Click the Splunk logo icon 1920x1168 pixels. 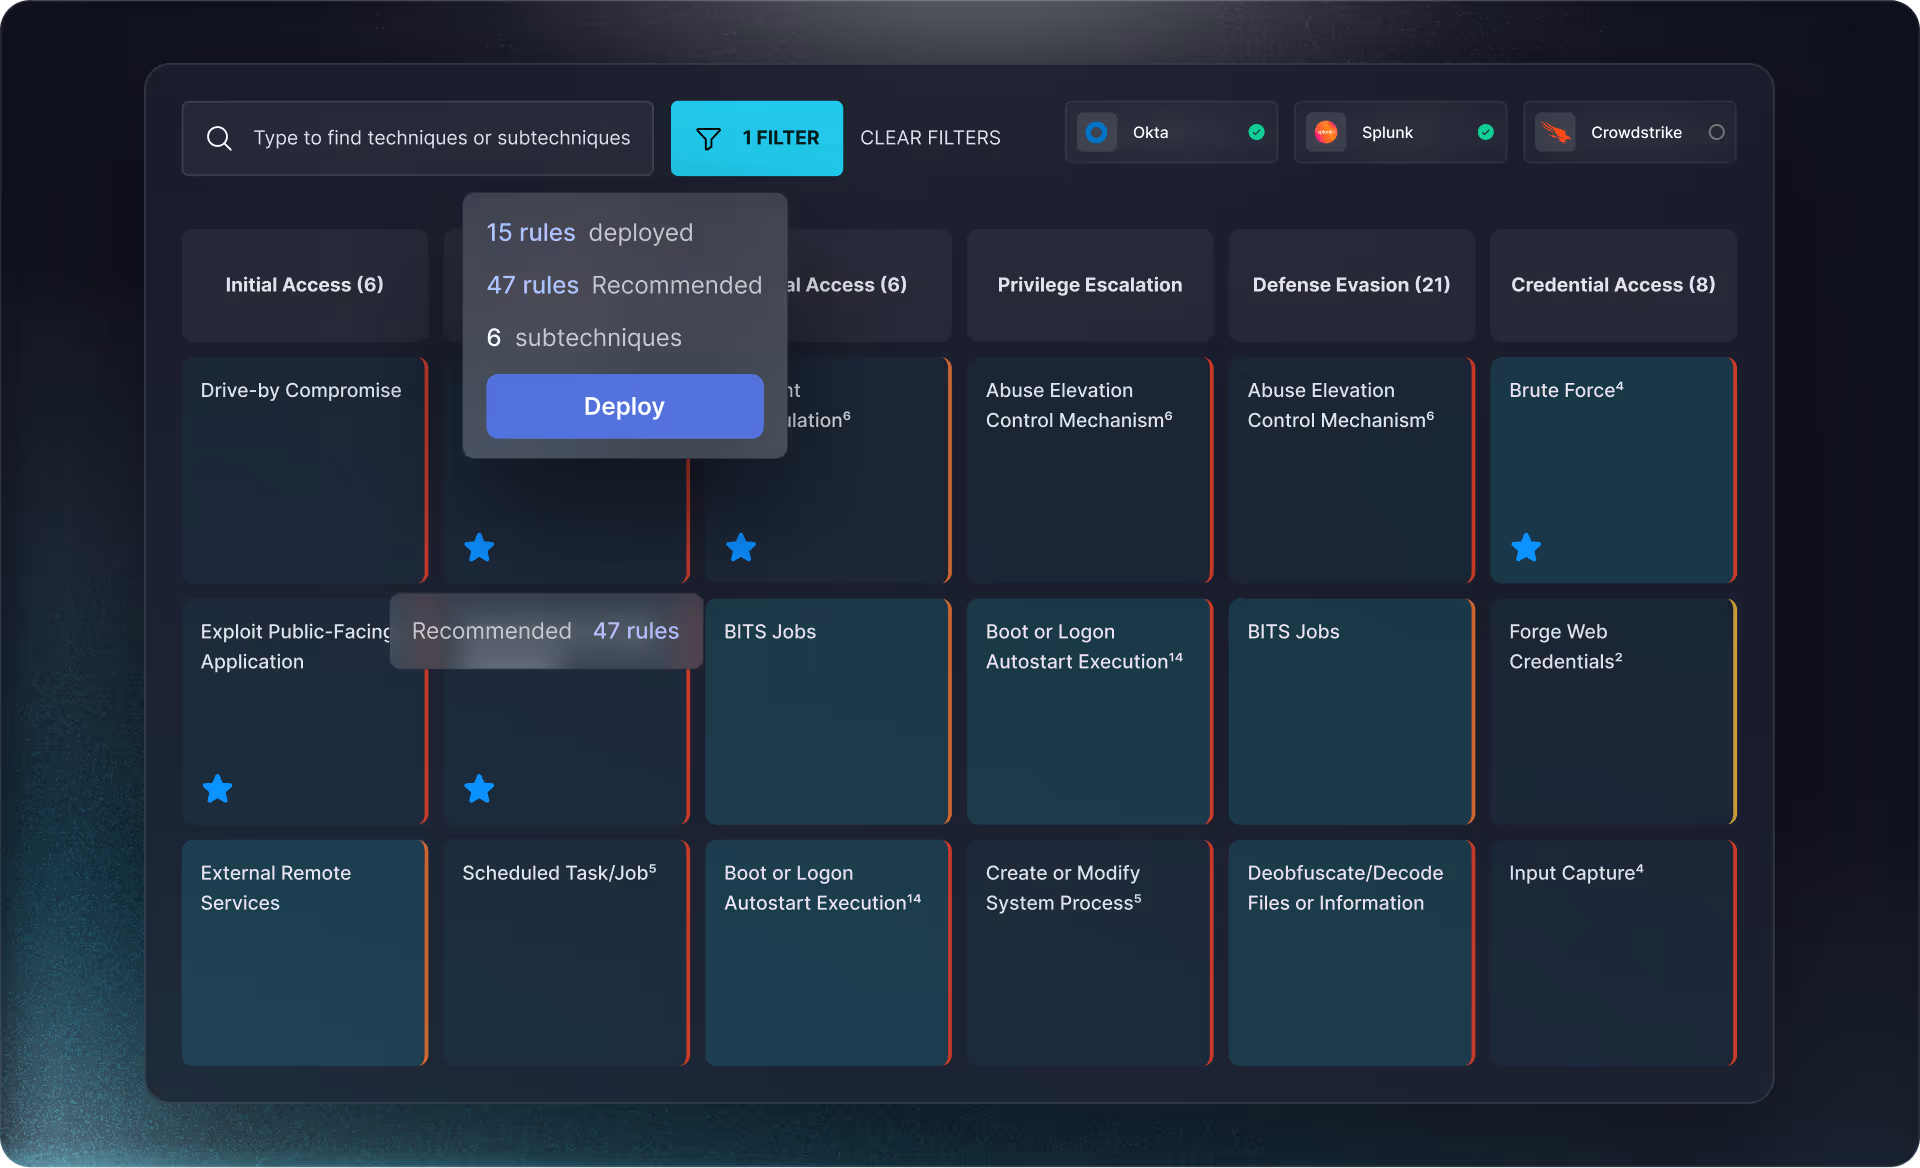pos(1326,132)
